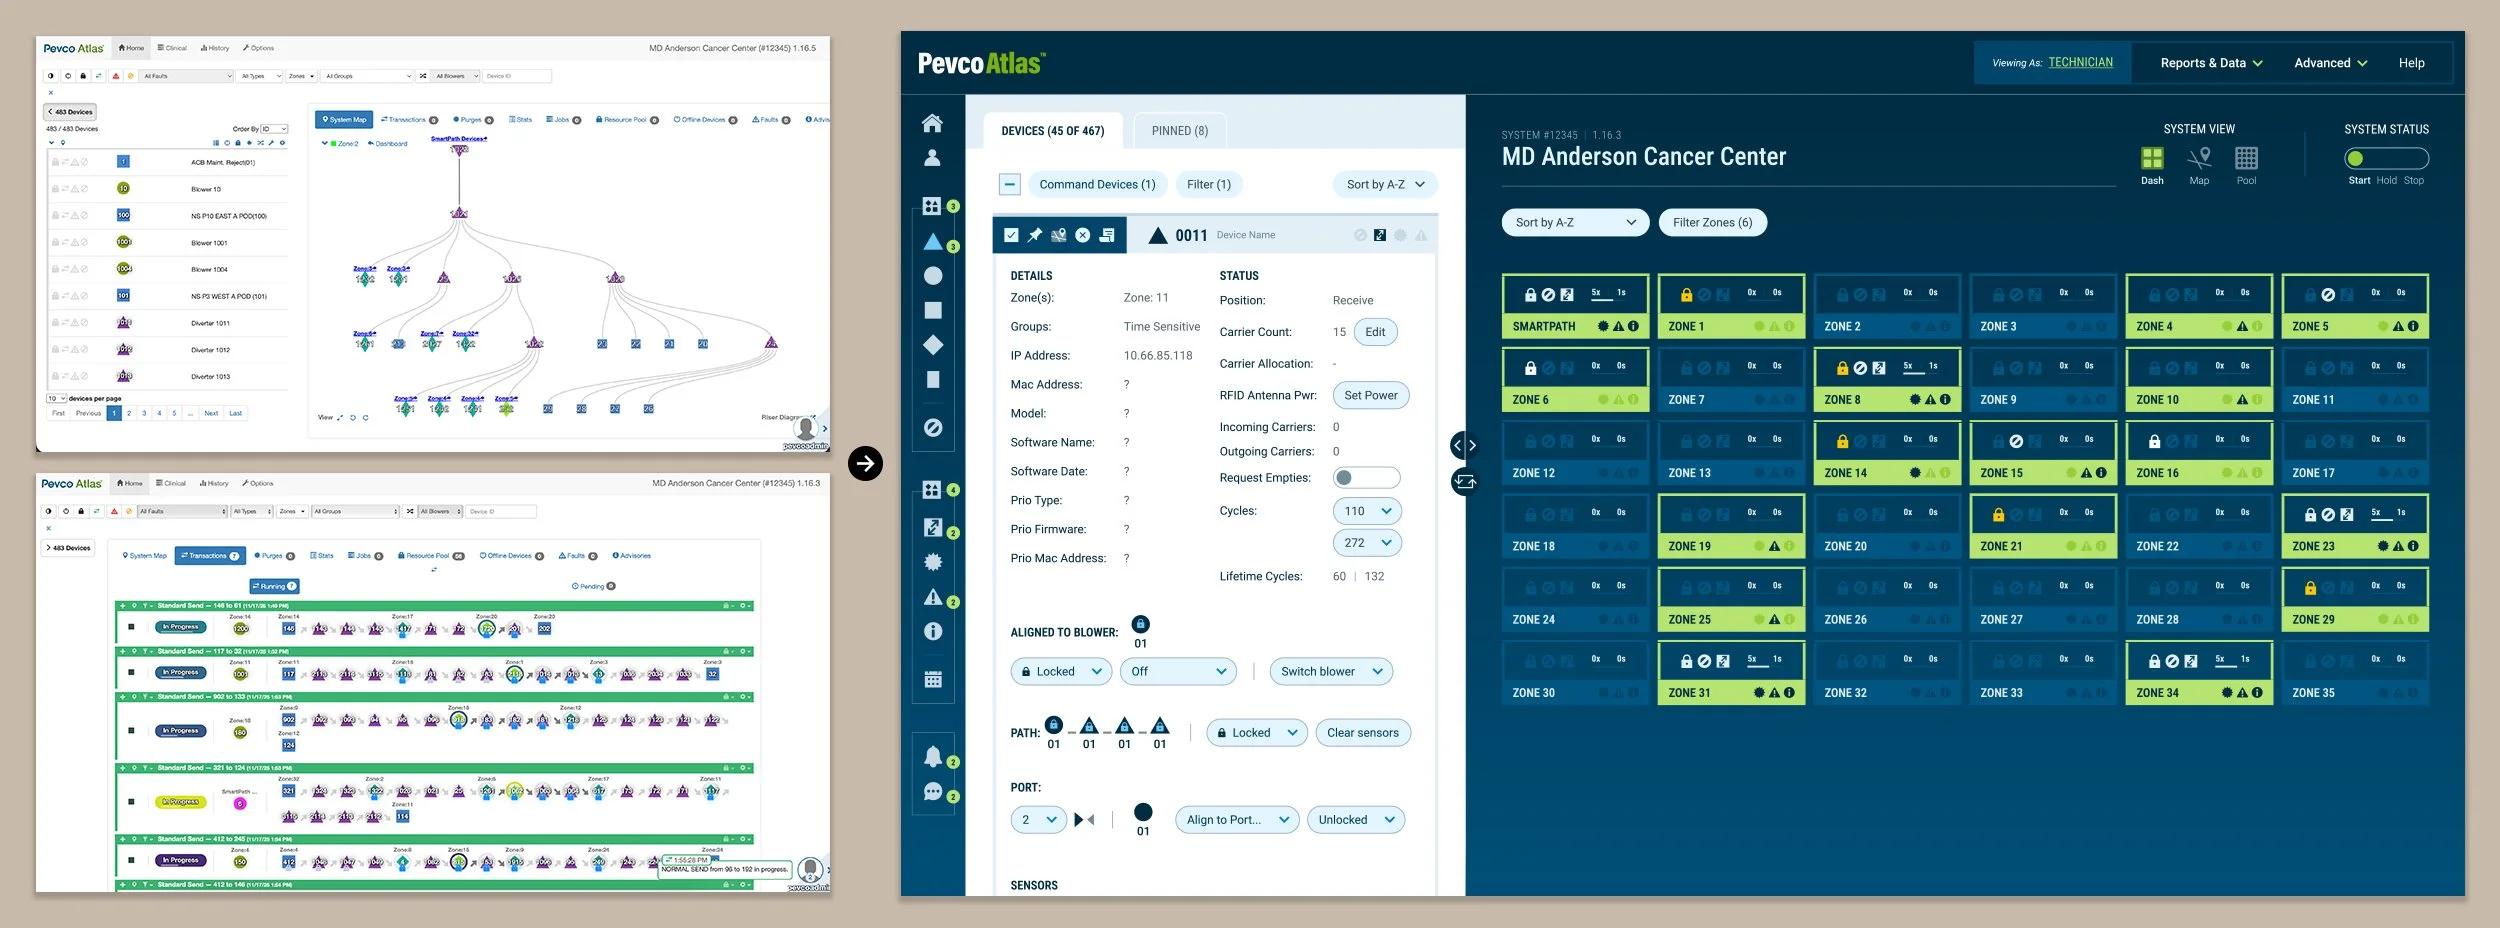Screen dimensions: 2500x928
Task: Open the chat messages icon in the sidebar
Action: click(932, 792)
